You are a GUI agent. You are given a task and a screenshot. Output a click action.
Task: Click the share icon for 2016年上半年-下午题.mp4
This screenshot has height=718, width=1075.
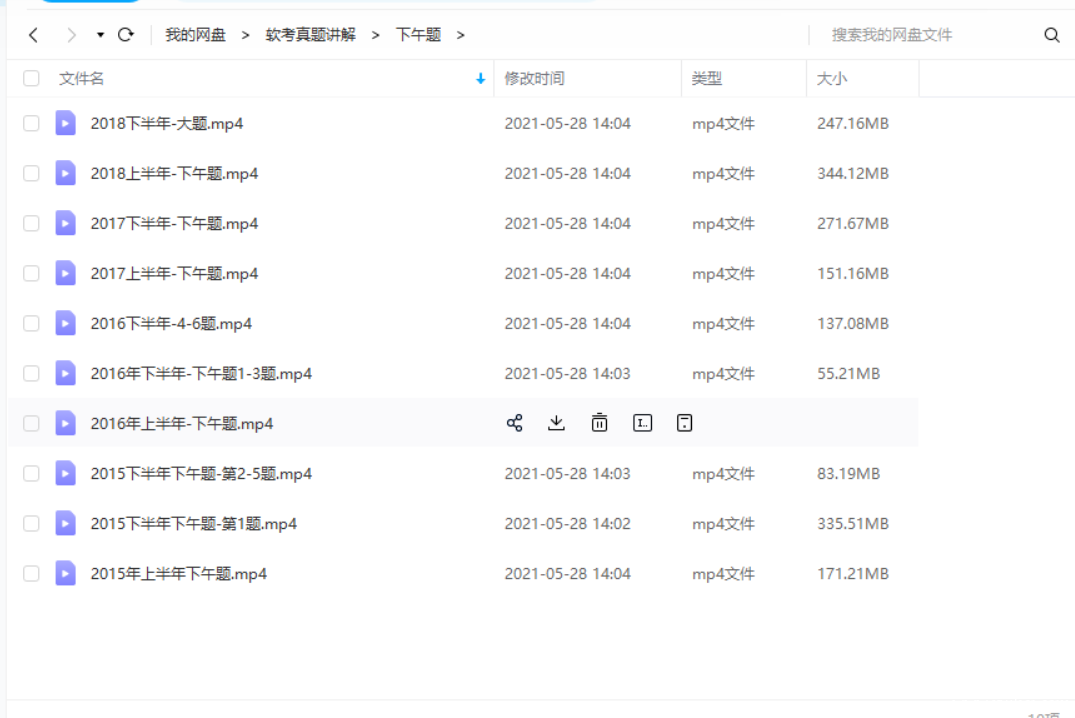(x=514, y=423)
